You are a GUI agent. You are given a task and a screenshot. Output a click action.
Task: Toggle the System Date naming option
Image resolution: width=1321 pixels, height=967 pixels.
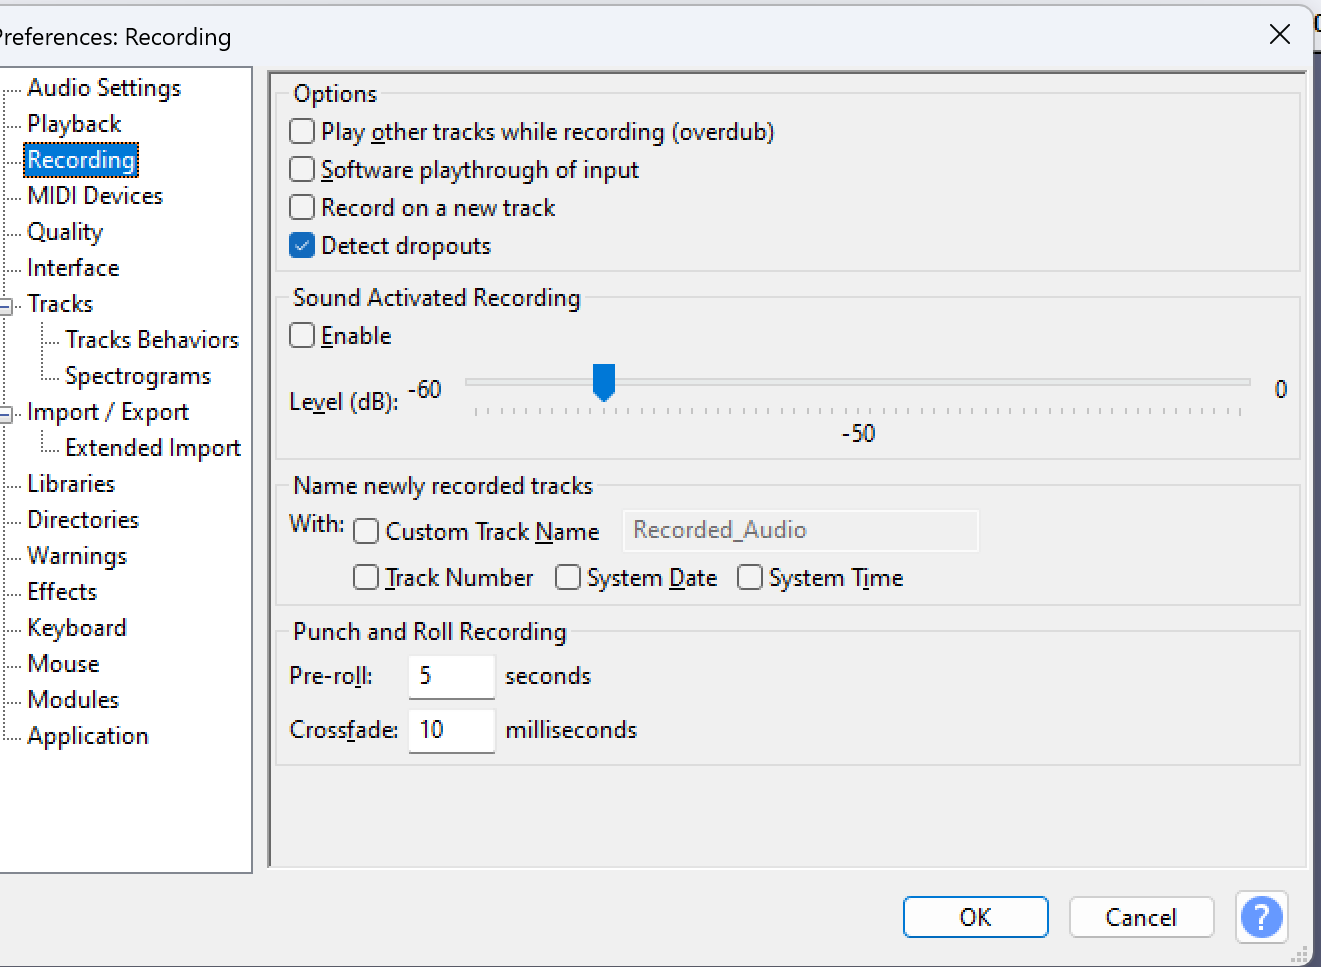(568, 578)
